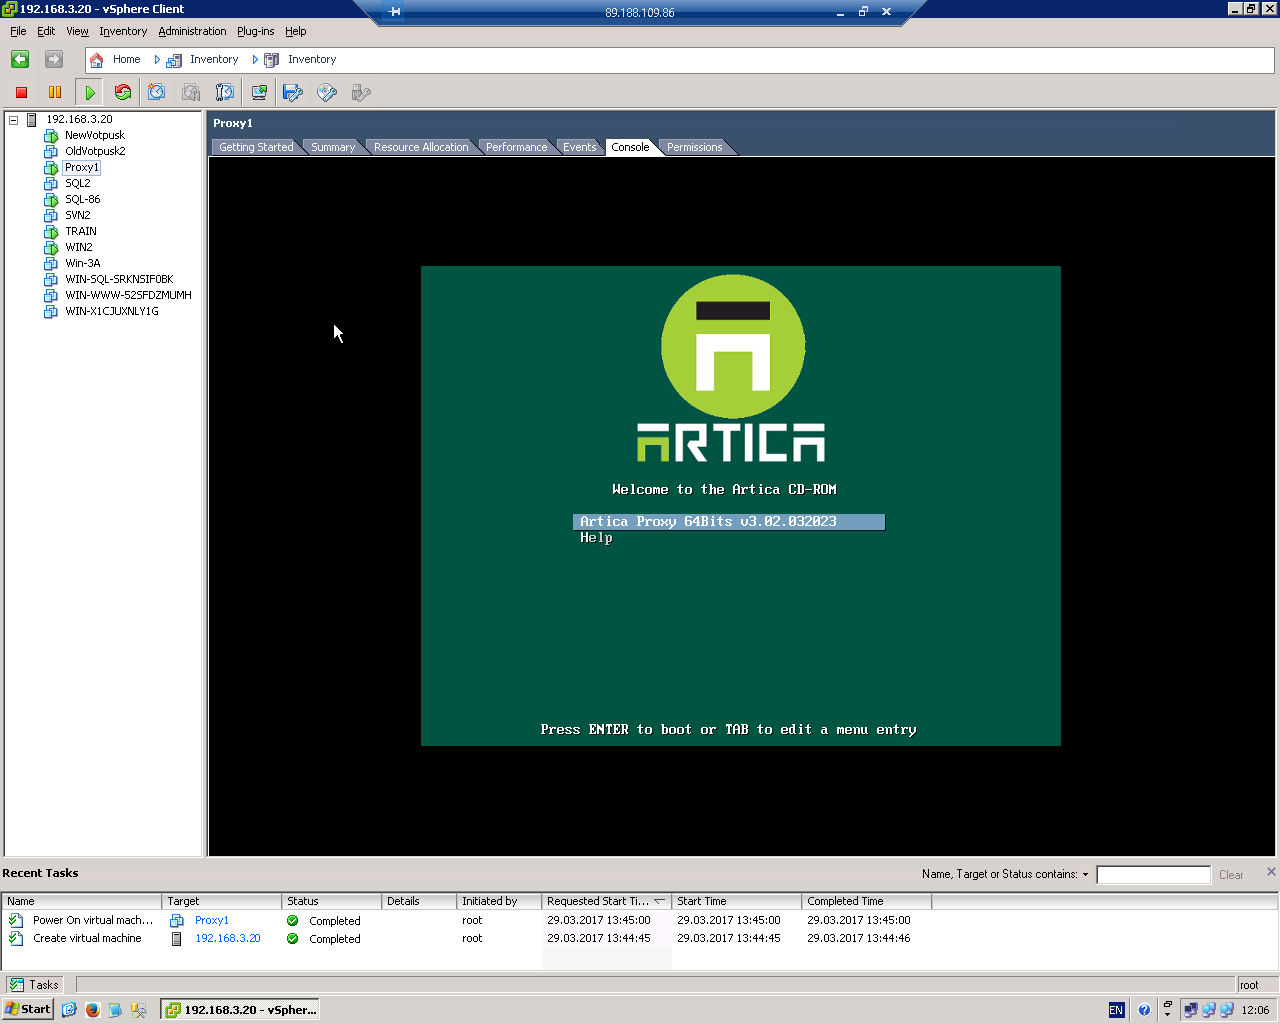The width and height of the screenshot is (1280, 1024).
Task: Click the red Power Off stop button
Action: click(x=21, y=93)
